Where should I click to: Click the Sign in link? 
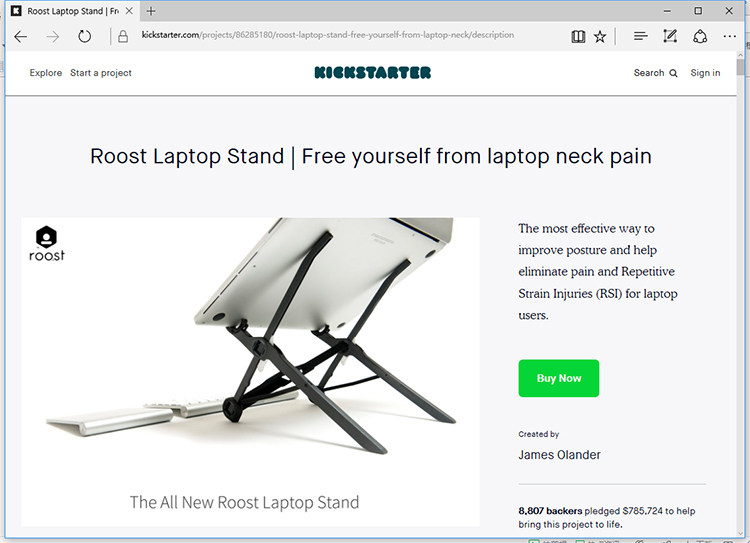tap(705, 73)
